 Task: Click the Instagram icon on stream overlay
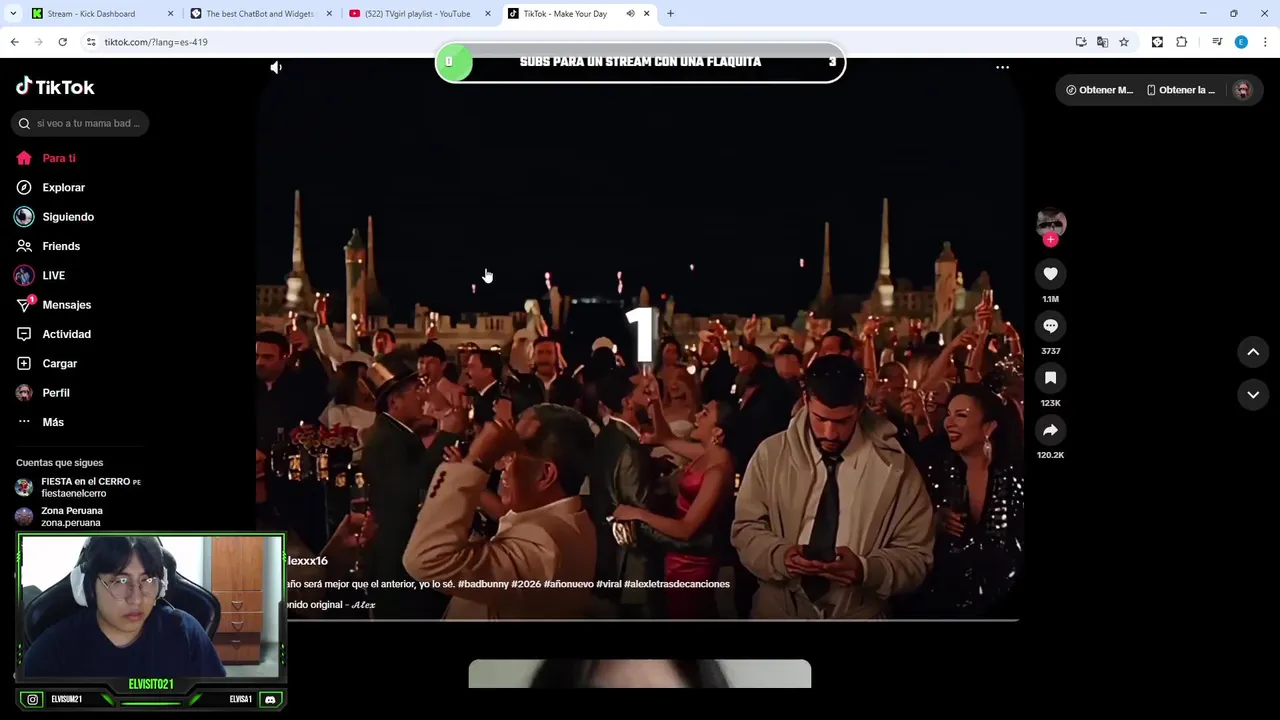coord(33,700)
